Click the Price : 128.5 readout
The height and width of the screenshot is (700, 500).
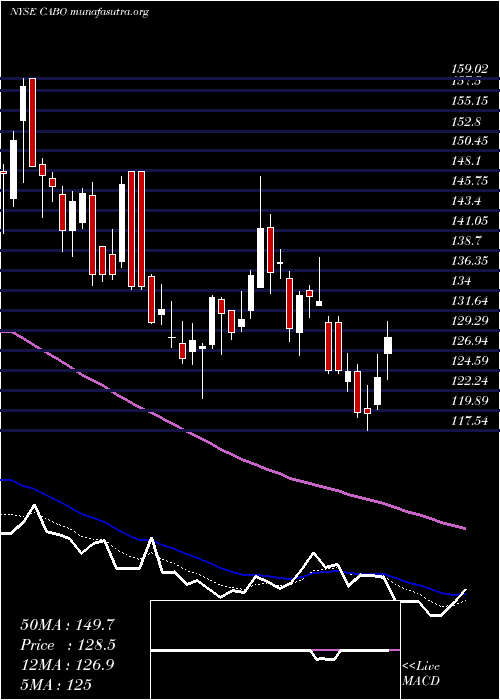coord(68,645)
